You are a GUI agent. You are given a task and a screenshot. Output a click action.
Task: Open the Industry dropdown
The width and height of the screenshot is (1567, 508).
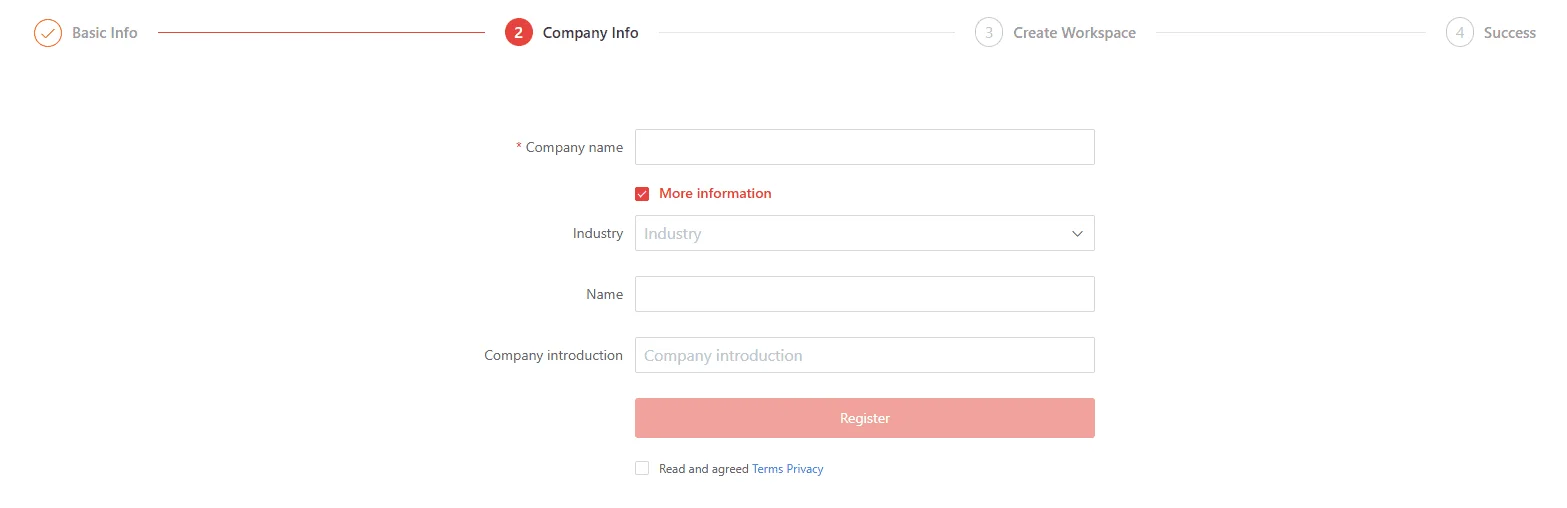click(865, 233)
